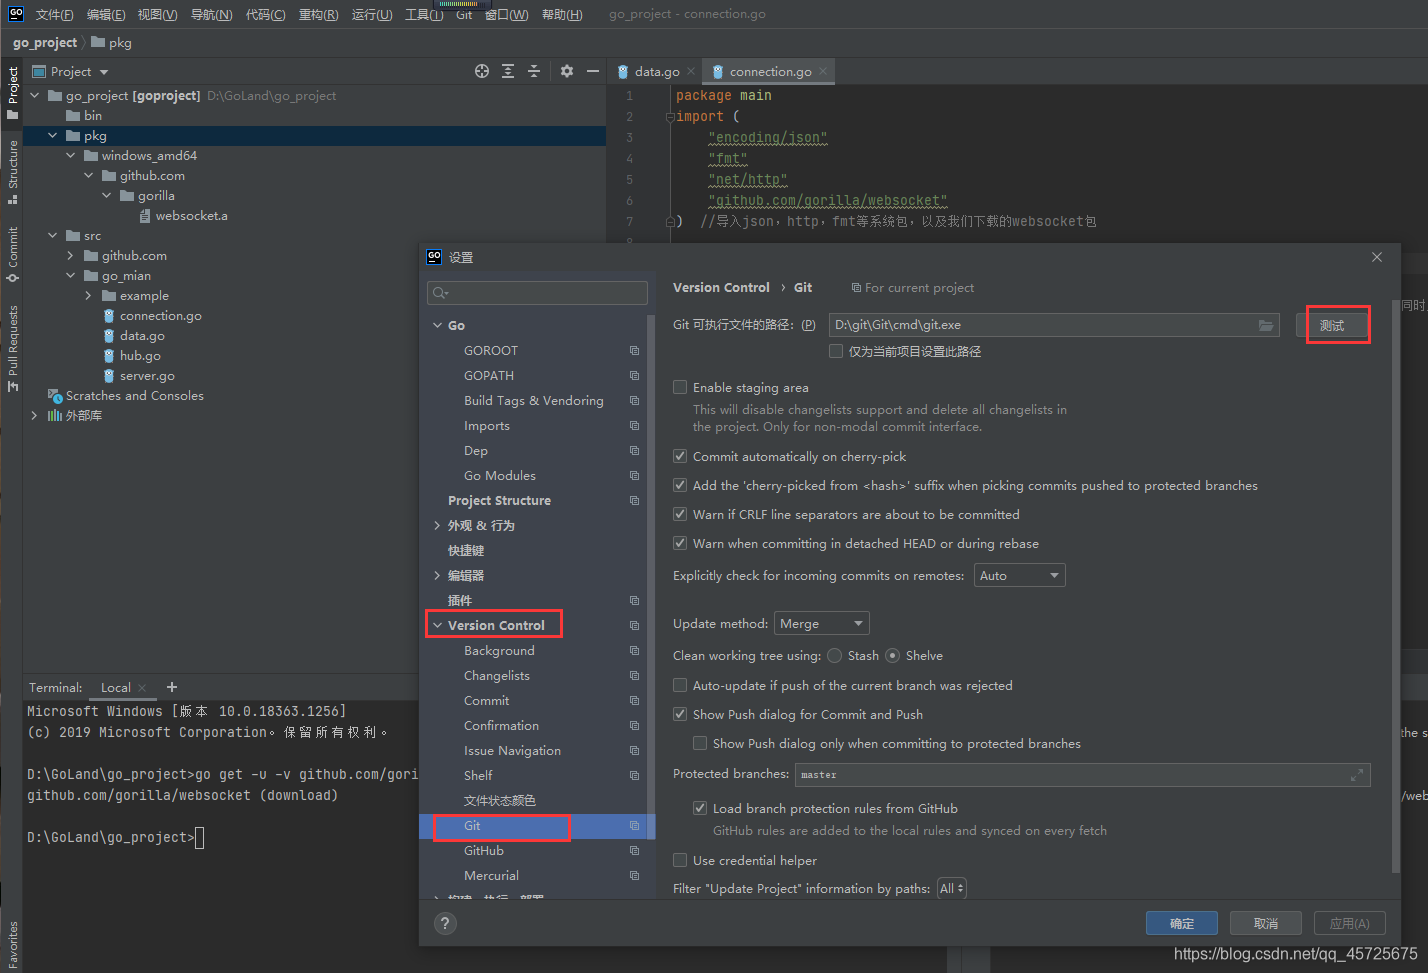
Task: Select Changelists in settings tree
Action: tap(497, 676)
